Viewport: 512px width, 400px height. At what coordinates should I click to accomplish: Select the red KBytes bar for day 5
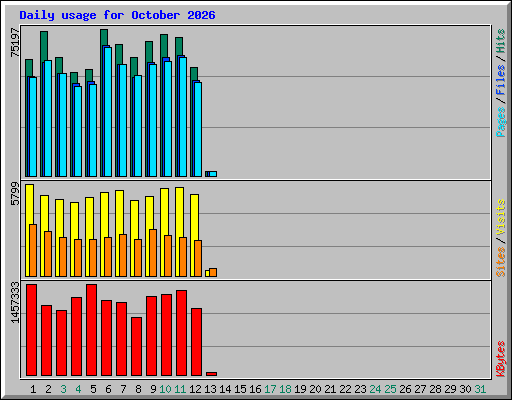point(91,330)
